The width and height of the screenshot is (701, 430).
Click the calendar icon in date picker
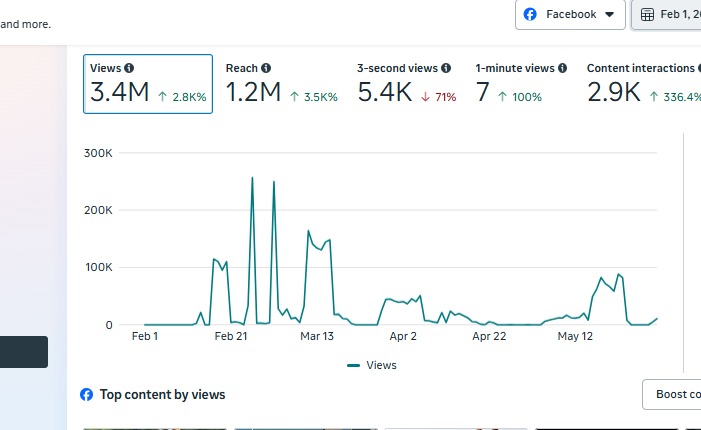click(647, 15)
